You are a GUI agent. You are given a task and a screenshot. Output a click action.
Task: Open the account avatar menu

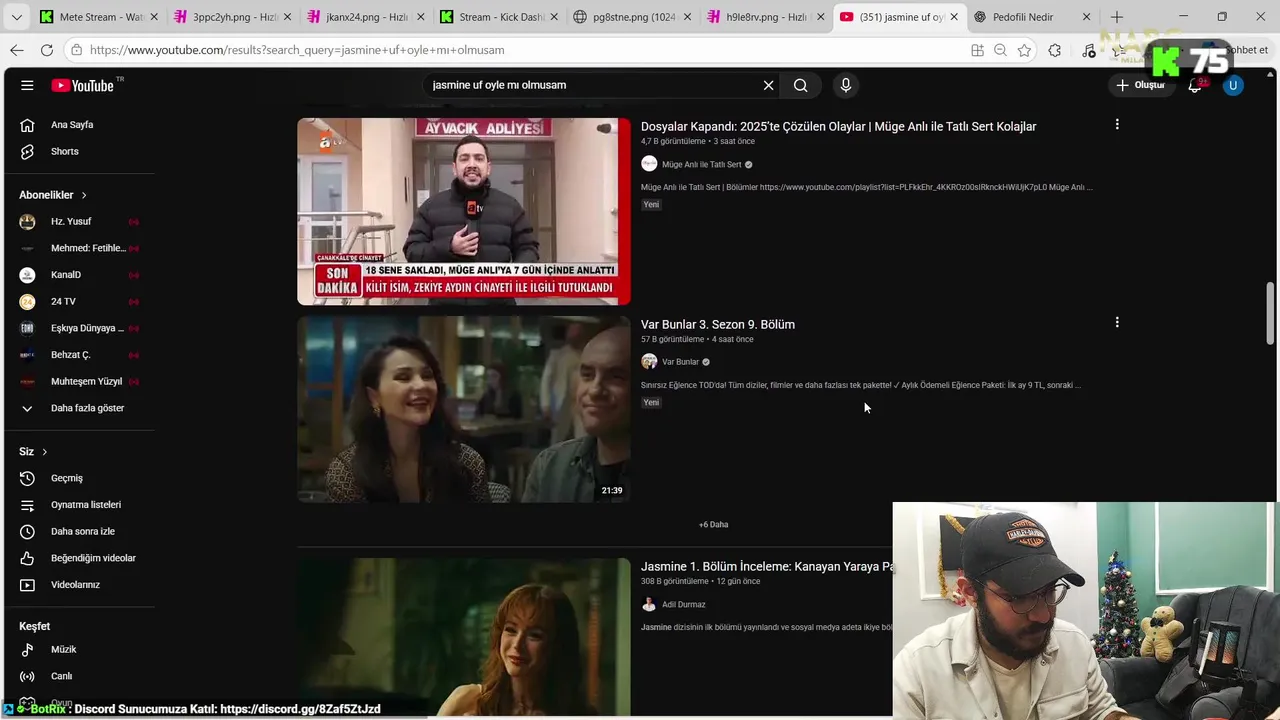[1233, 85]
